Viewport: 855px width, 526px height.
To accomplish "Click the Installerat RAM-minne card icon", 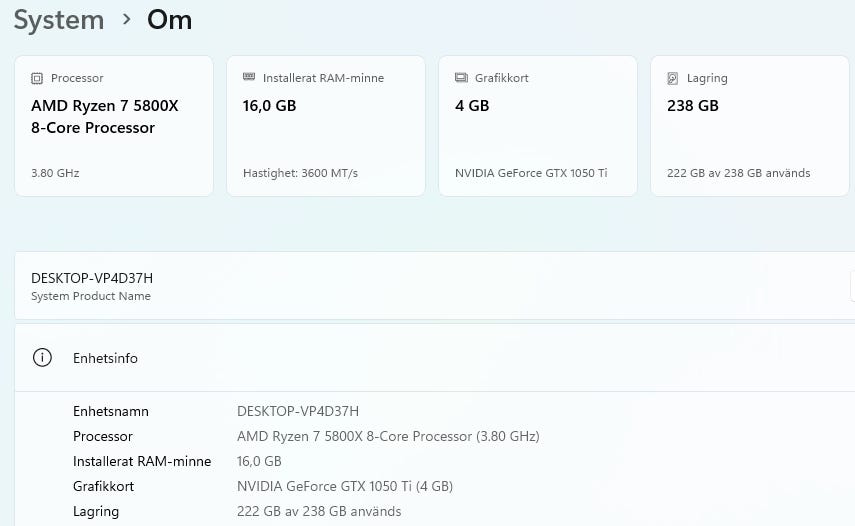I will click(x=249, y=78).
